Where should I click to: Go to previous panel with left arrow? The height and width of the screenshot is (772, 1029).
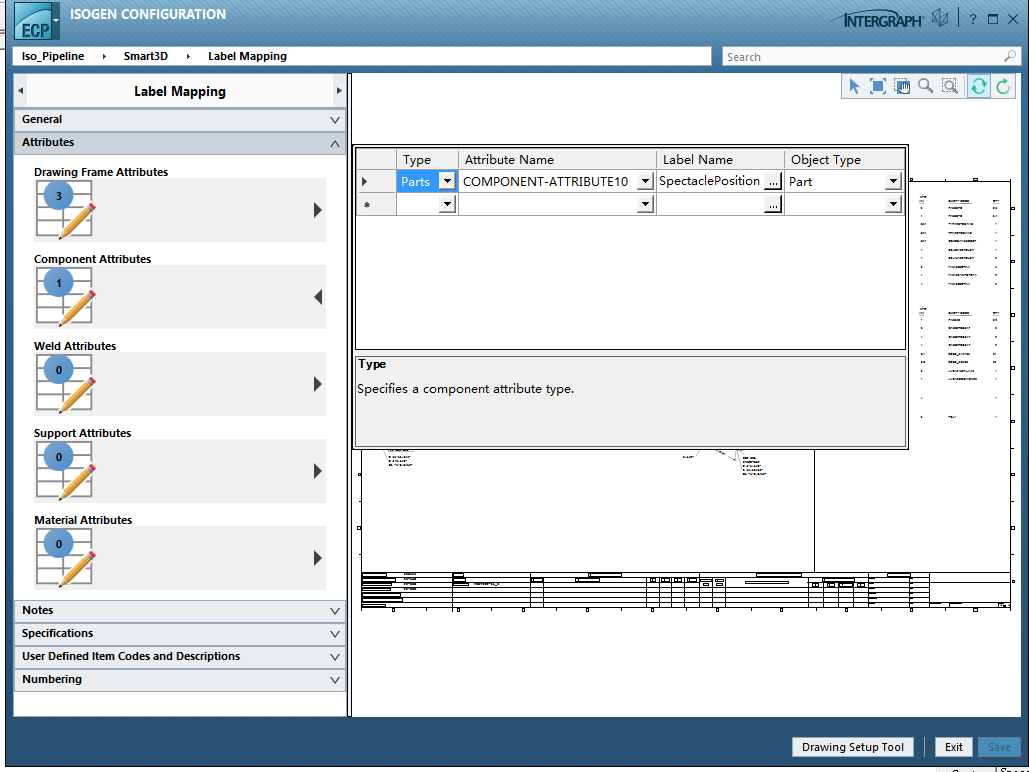pyautogui.click(x=20, y=91)
